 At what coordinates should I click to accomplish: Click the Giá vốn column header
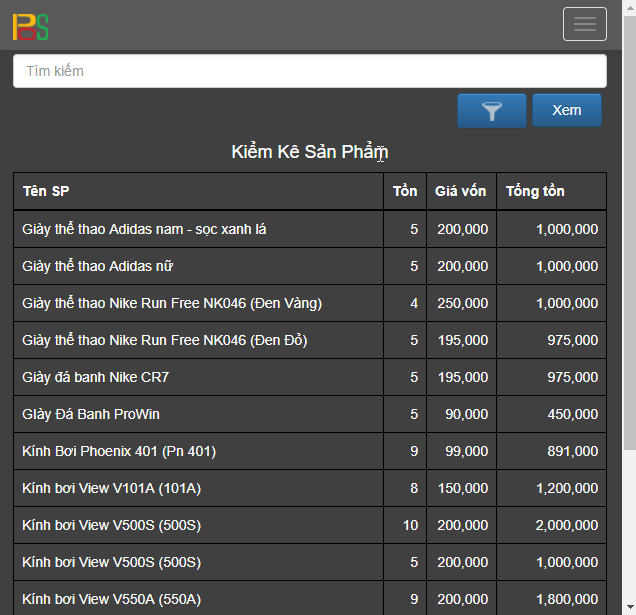point(460,191)
